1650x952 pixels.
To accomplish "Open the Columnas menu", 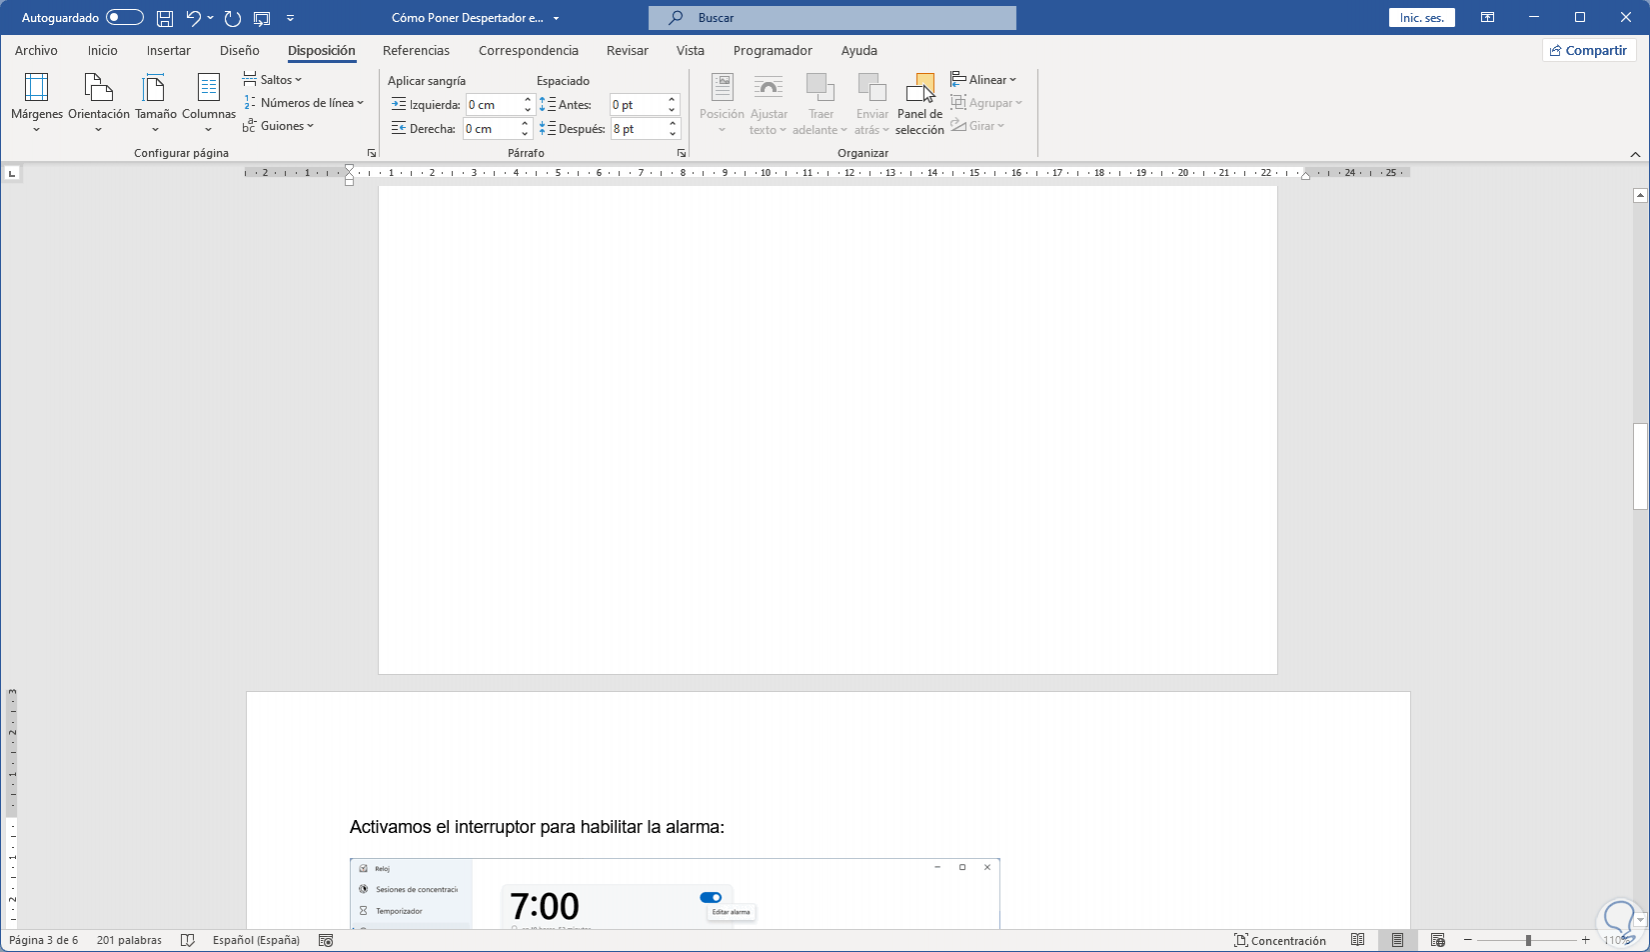I will [x=209, y=102].
